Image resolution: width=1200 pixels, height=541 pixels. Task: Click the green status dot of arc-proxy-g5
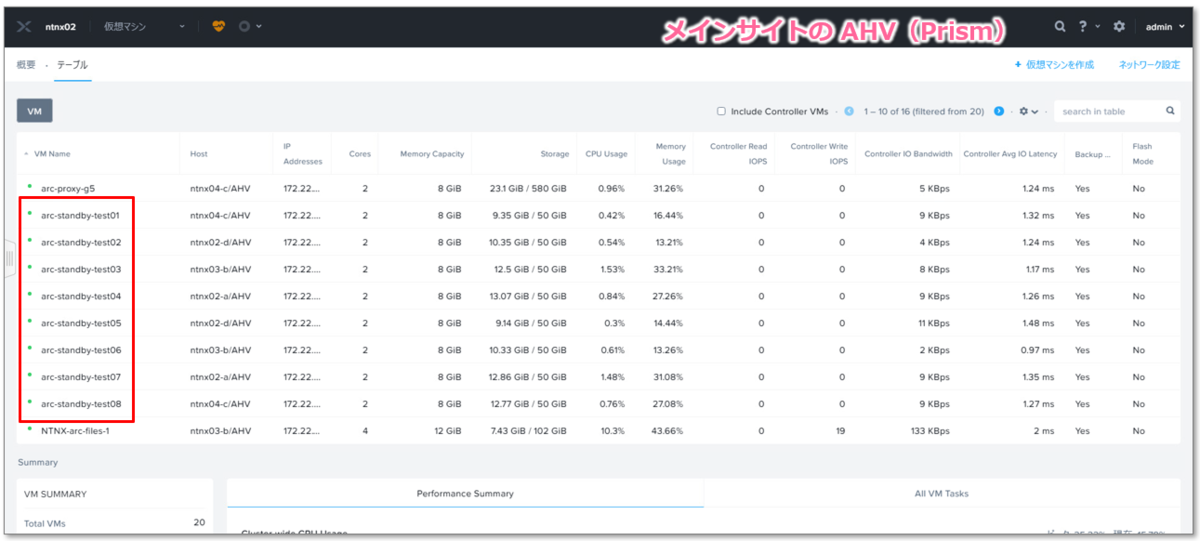[x=30, y=186]
